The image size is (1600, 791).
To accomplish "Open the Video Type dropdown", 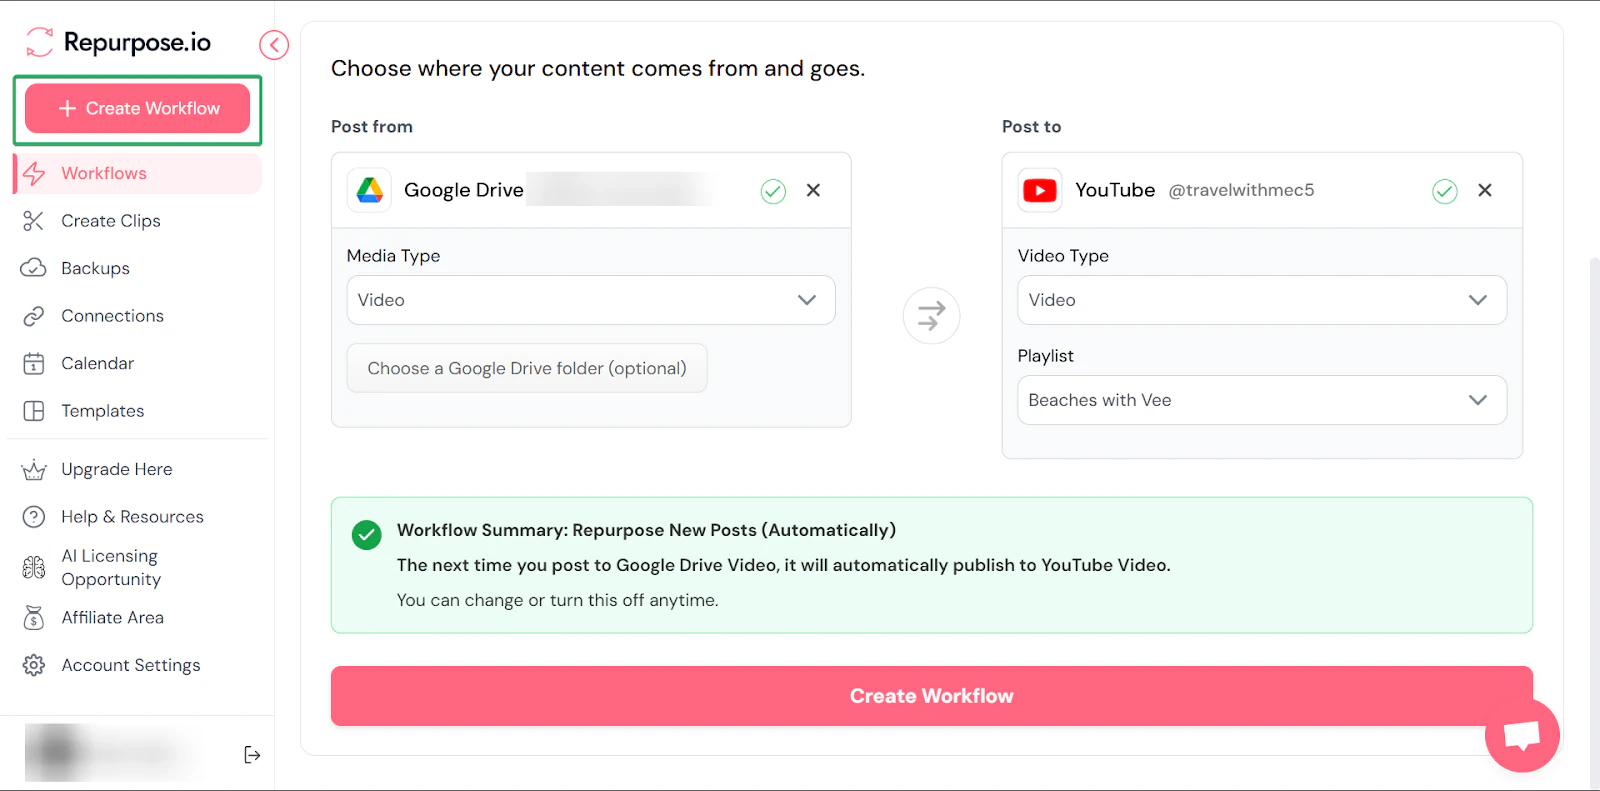I will coord(1262,300).
